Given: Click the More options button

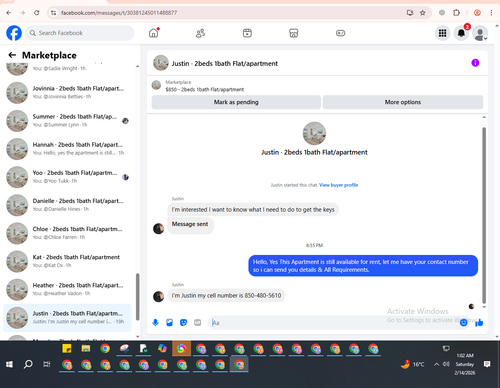Looking at the screenshot, I should 403,102.
